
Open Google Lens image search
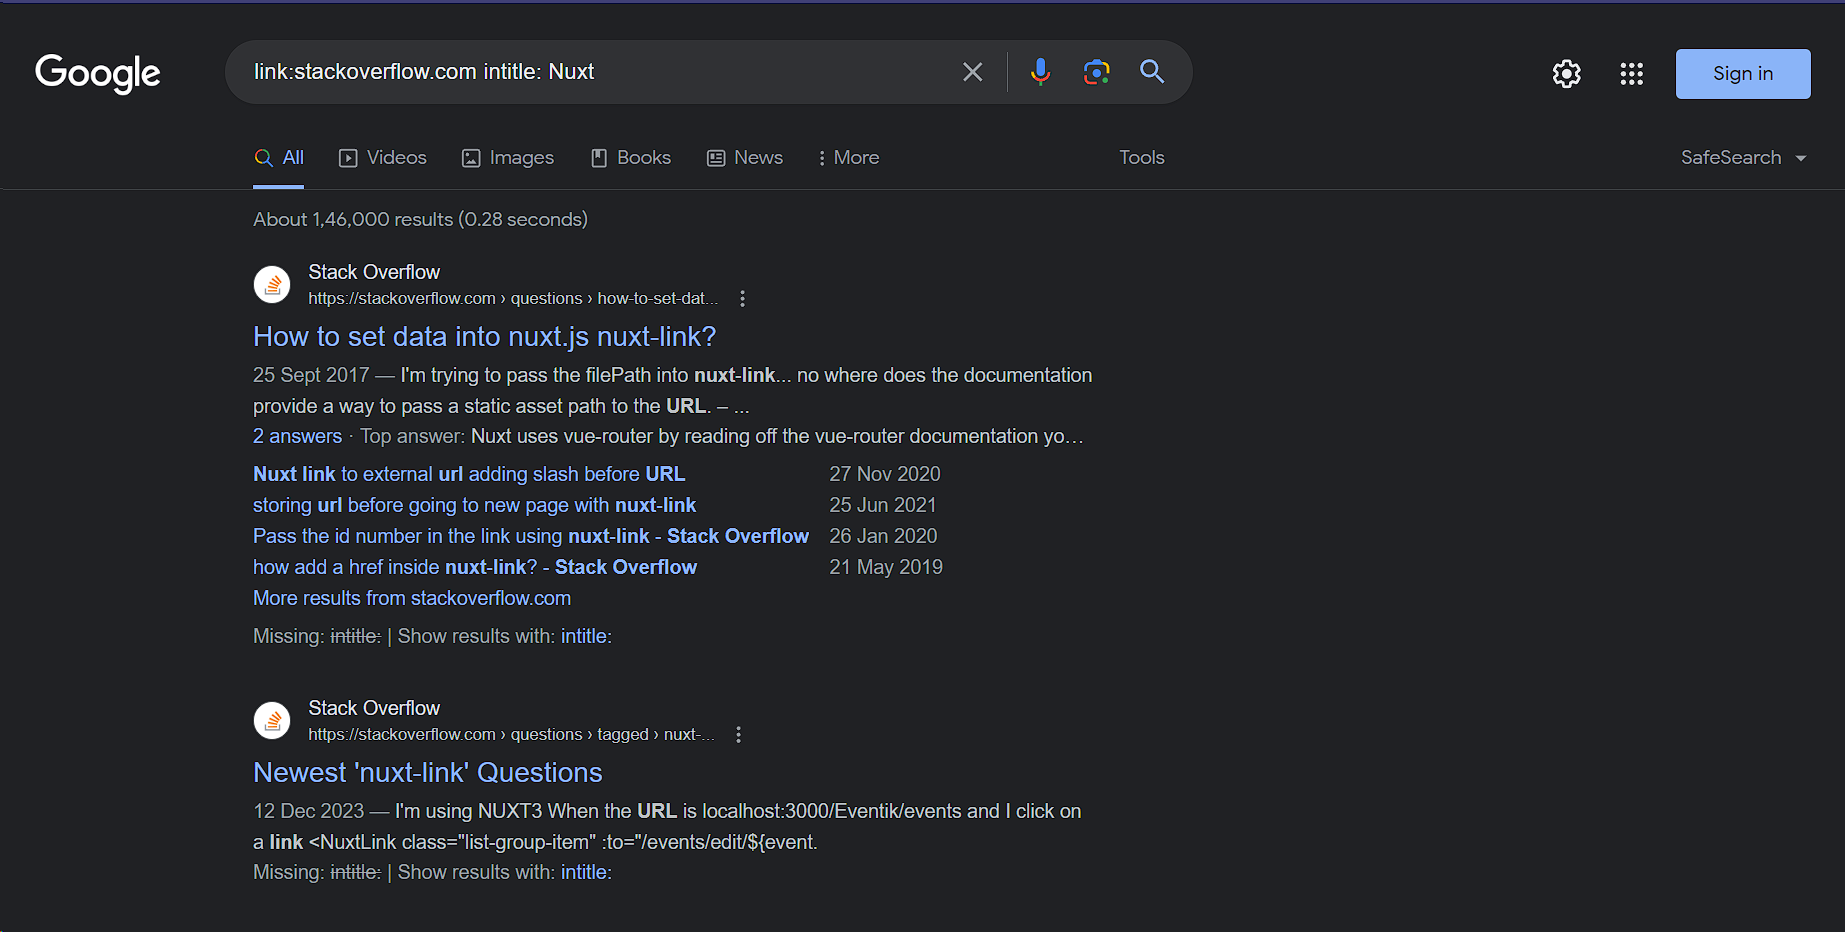coord(1096,72)
